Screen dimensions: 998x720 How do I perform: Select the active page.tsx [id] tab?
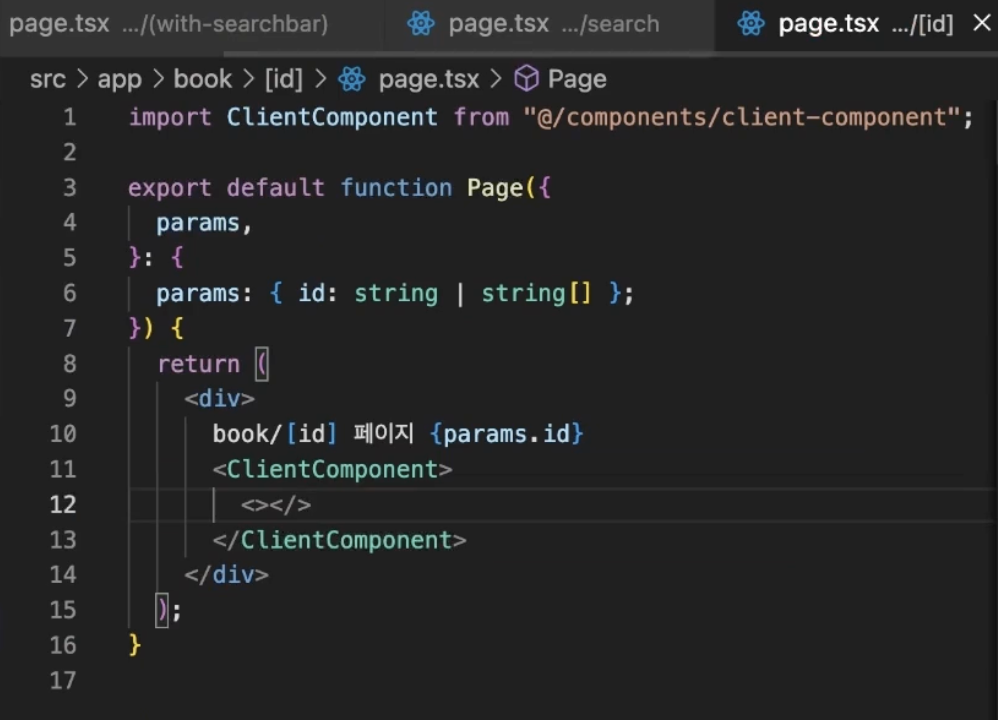click(x=856, y=24)
